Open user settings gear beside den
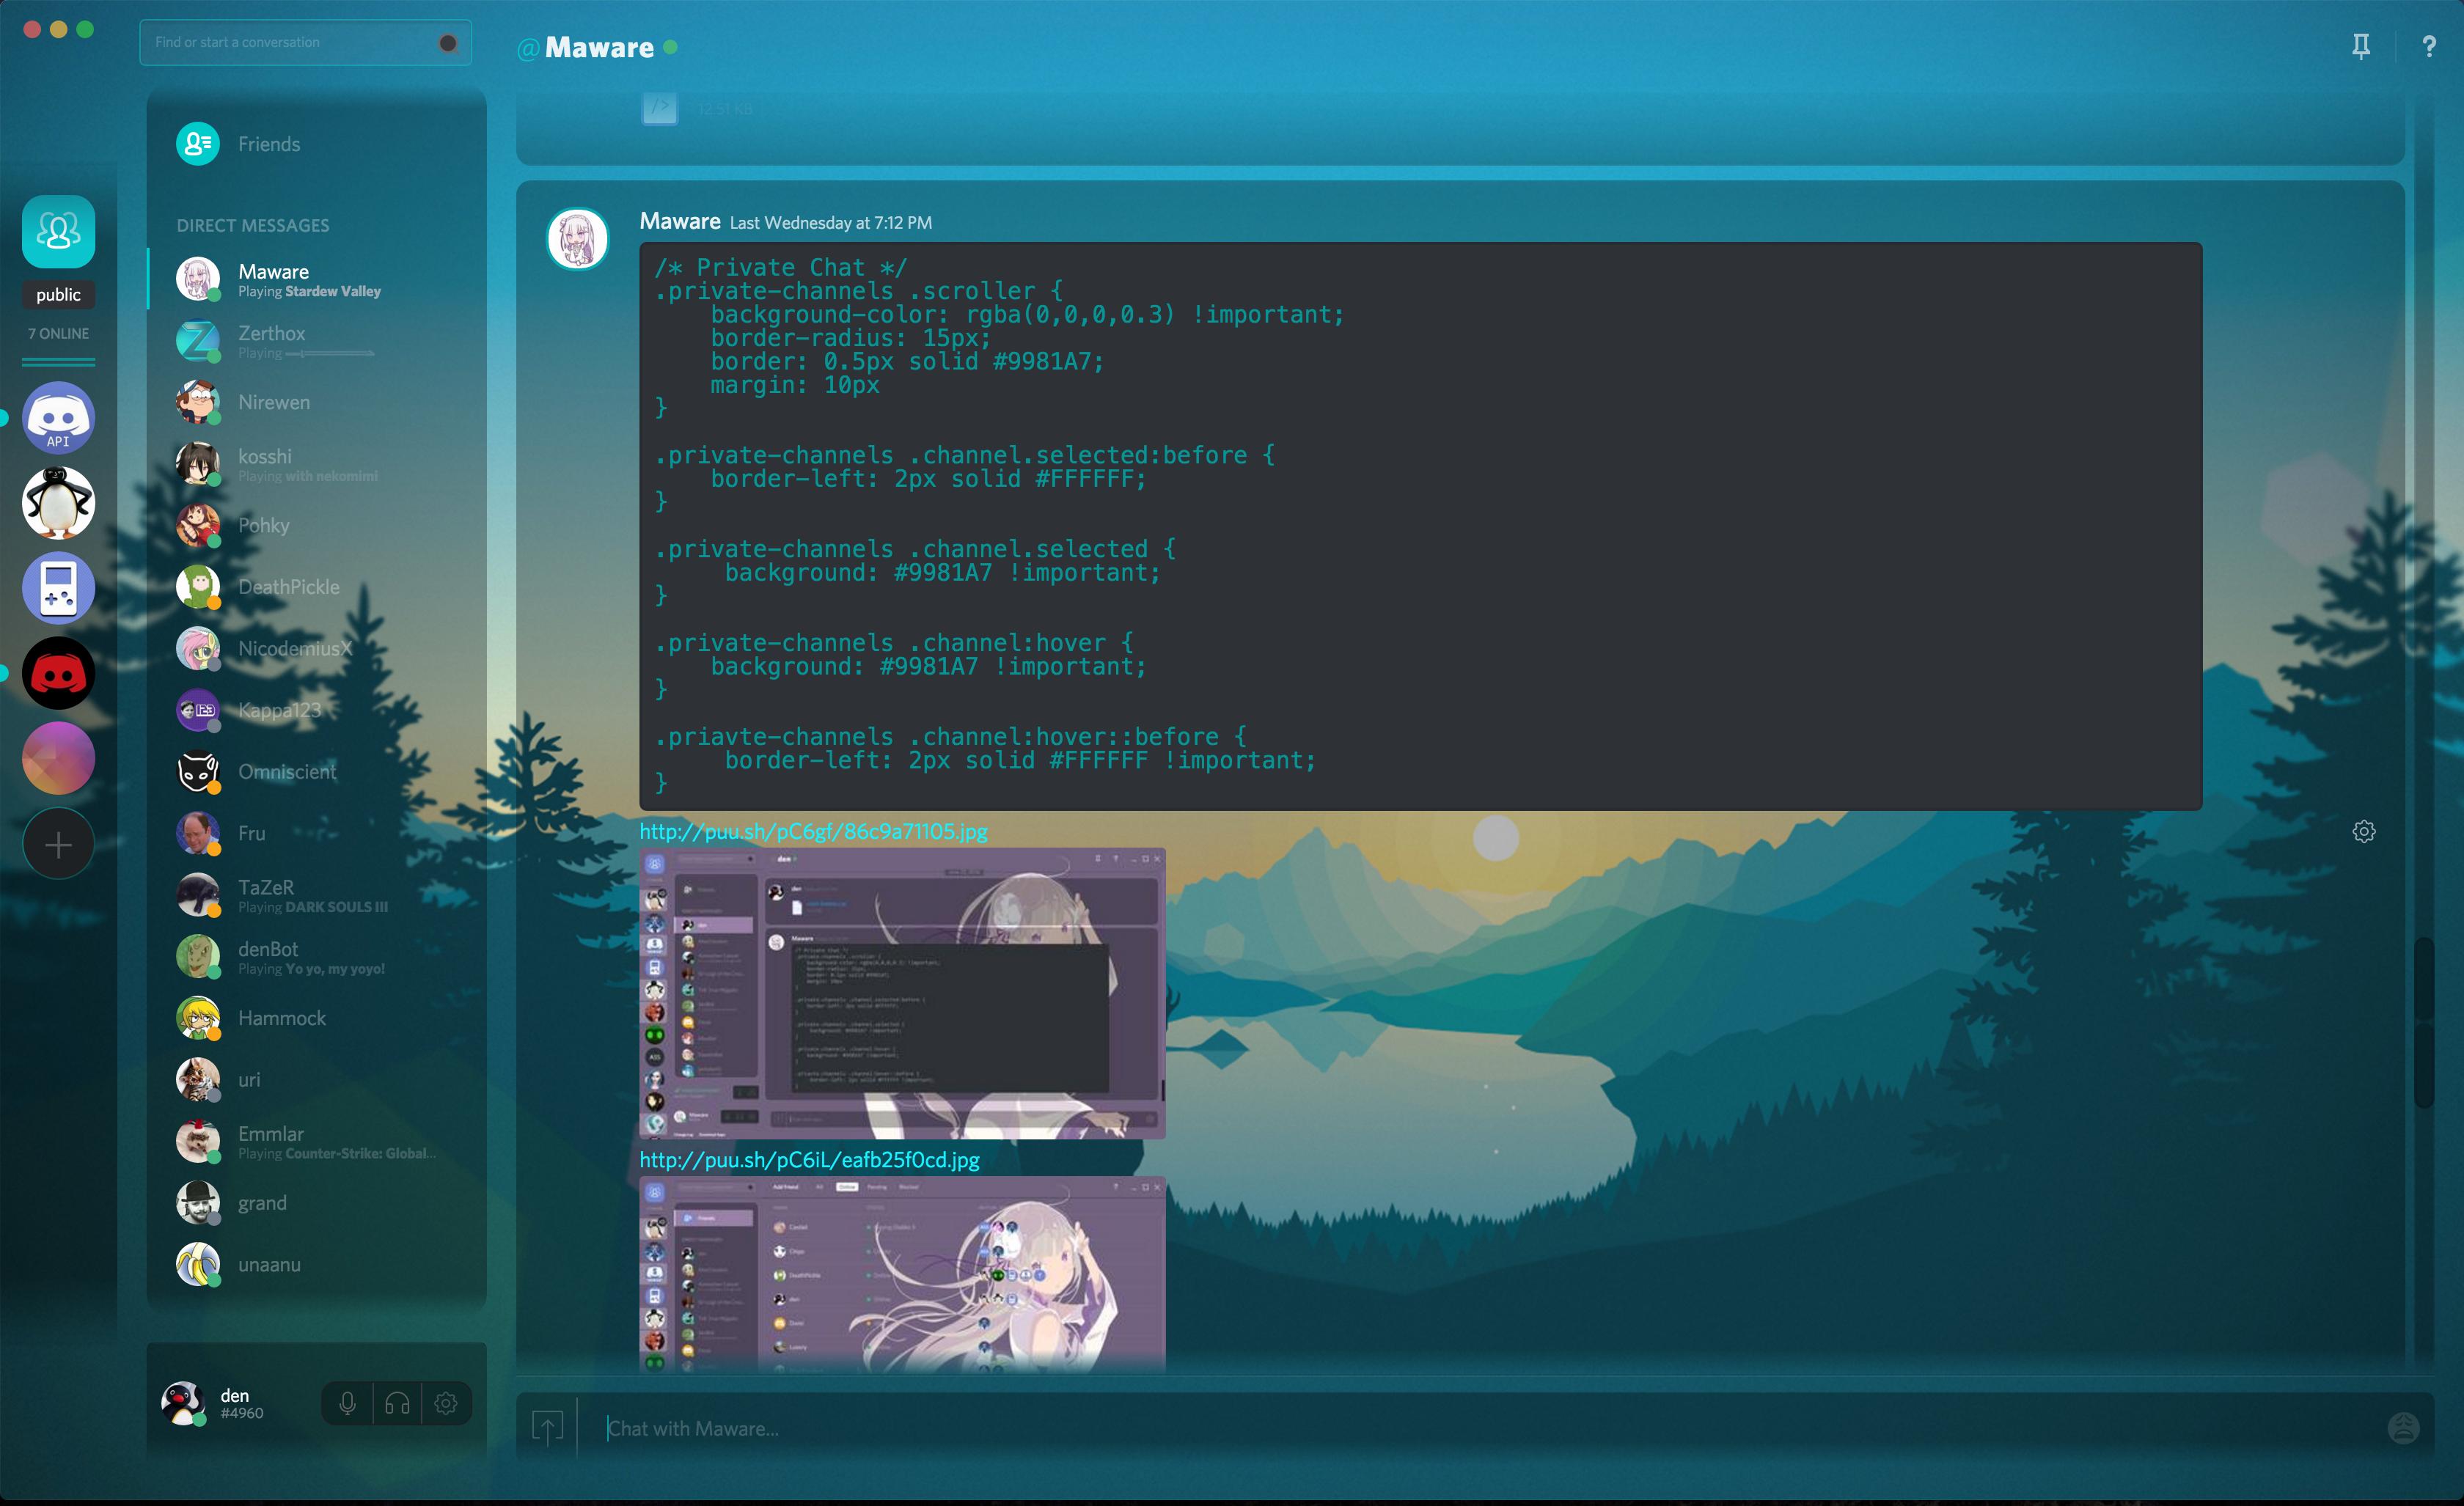 [x=446, y=1404]
